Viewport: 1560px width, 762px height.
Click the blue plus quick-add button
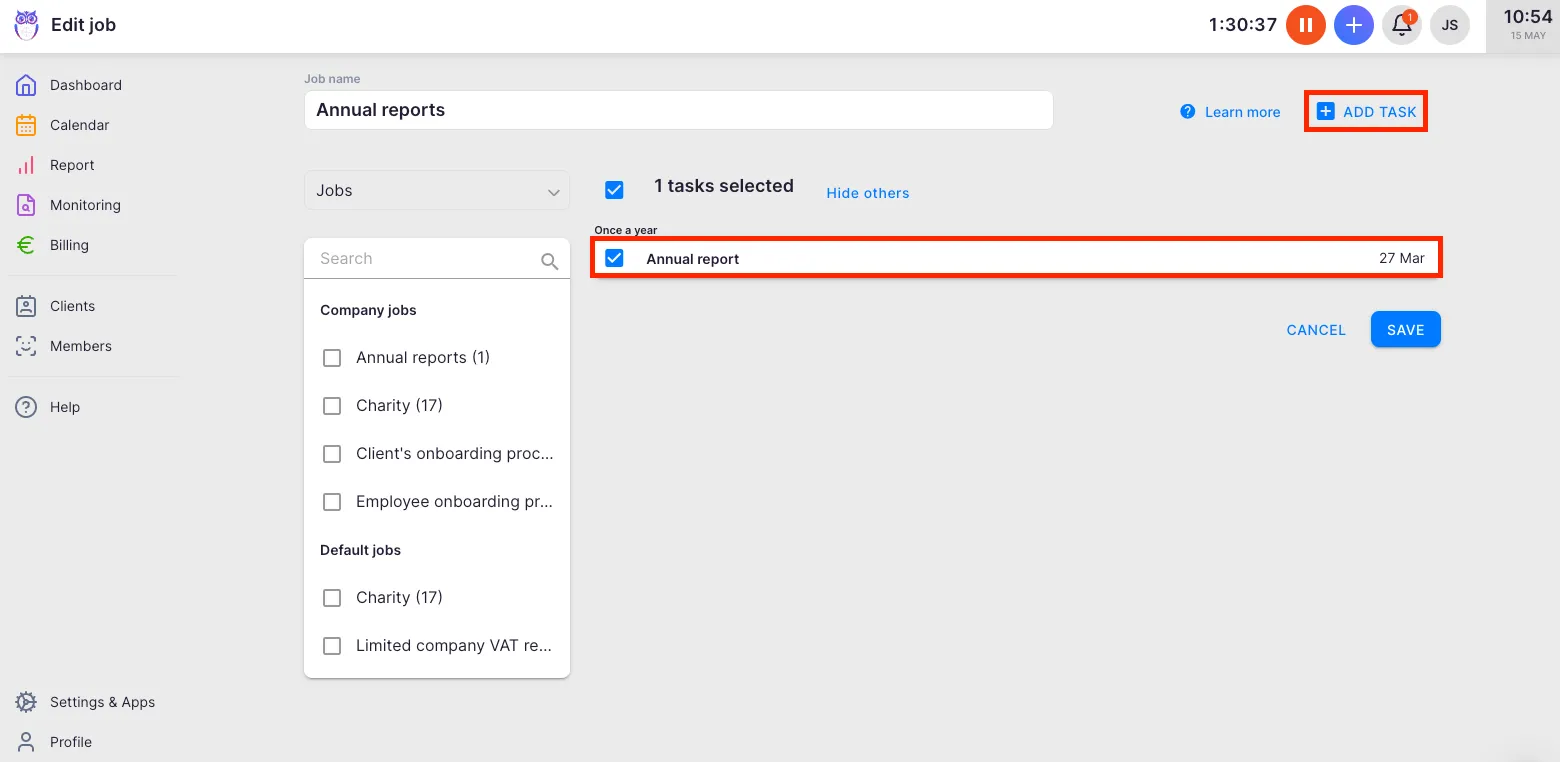coord(1353,25)
